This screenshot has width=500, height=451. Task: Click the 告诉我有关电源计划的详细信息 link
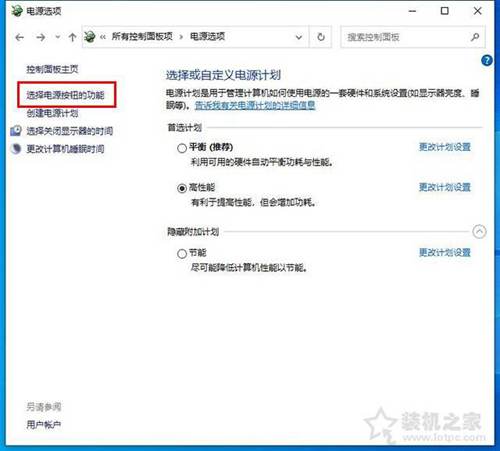pyautogui.click(x=255, y=105)
